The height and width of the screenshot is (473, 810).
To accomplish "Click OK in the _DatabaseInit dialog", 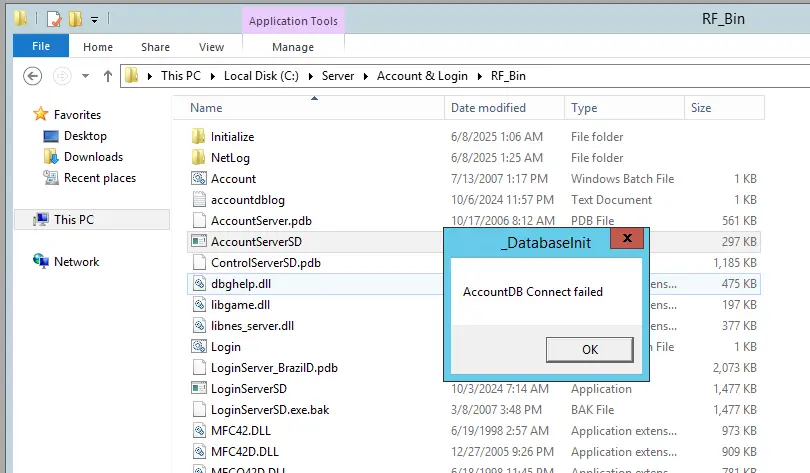I will click(589, 350).
